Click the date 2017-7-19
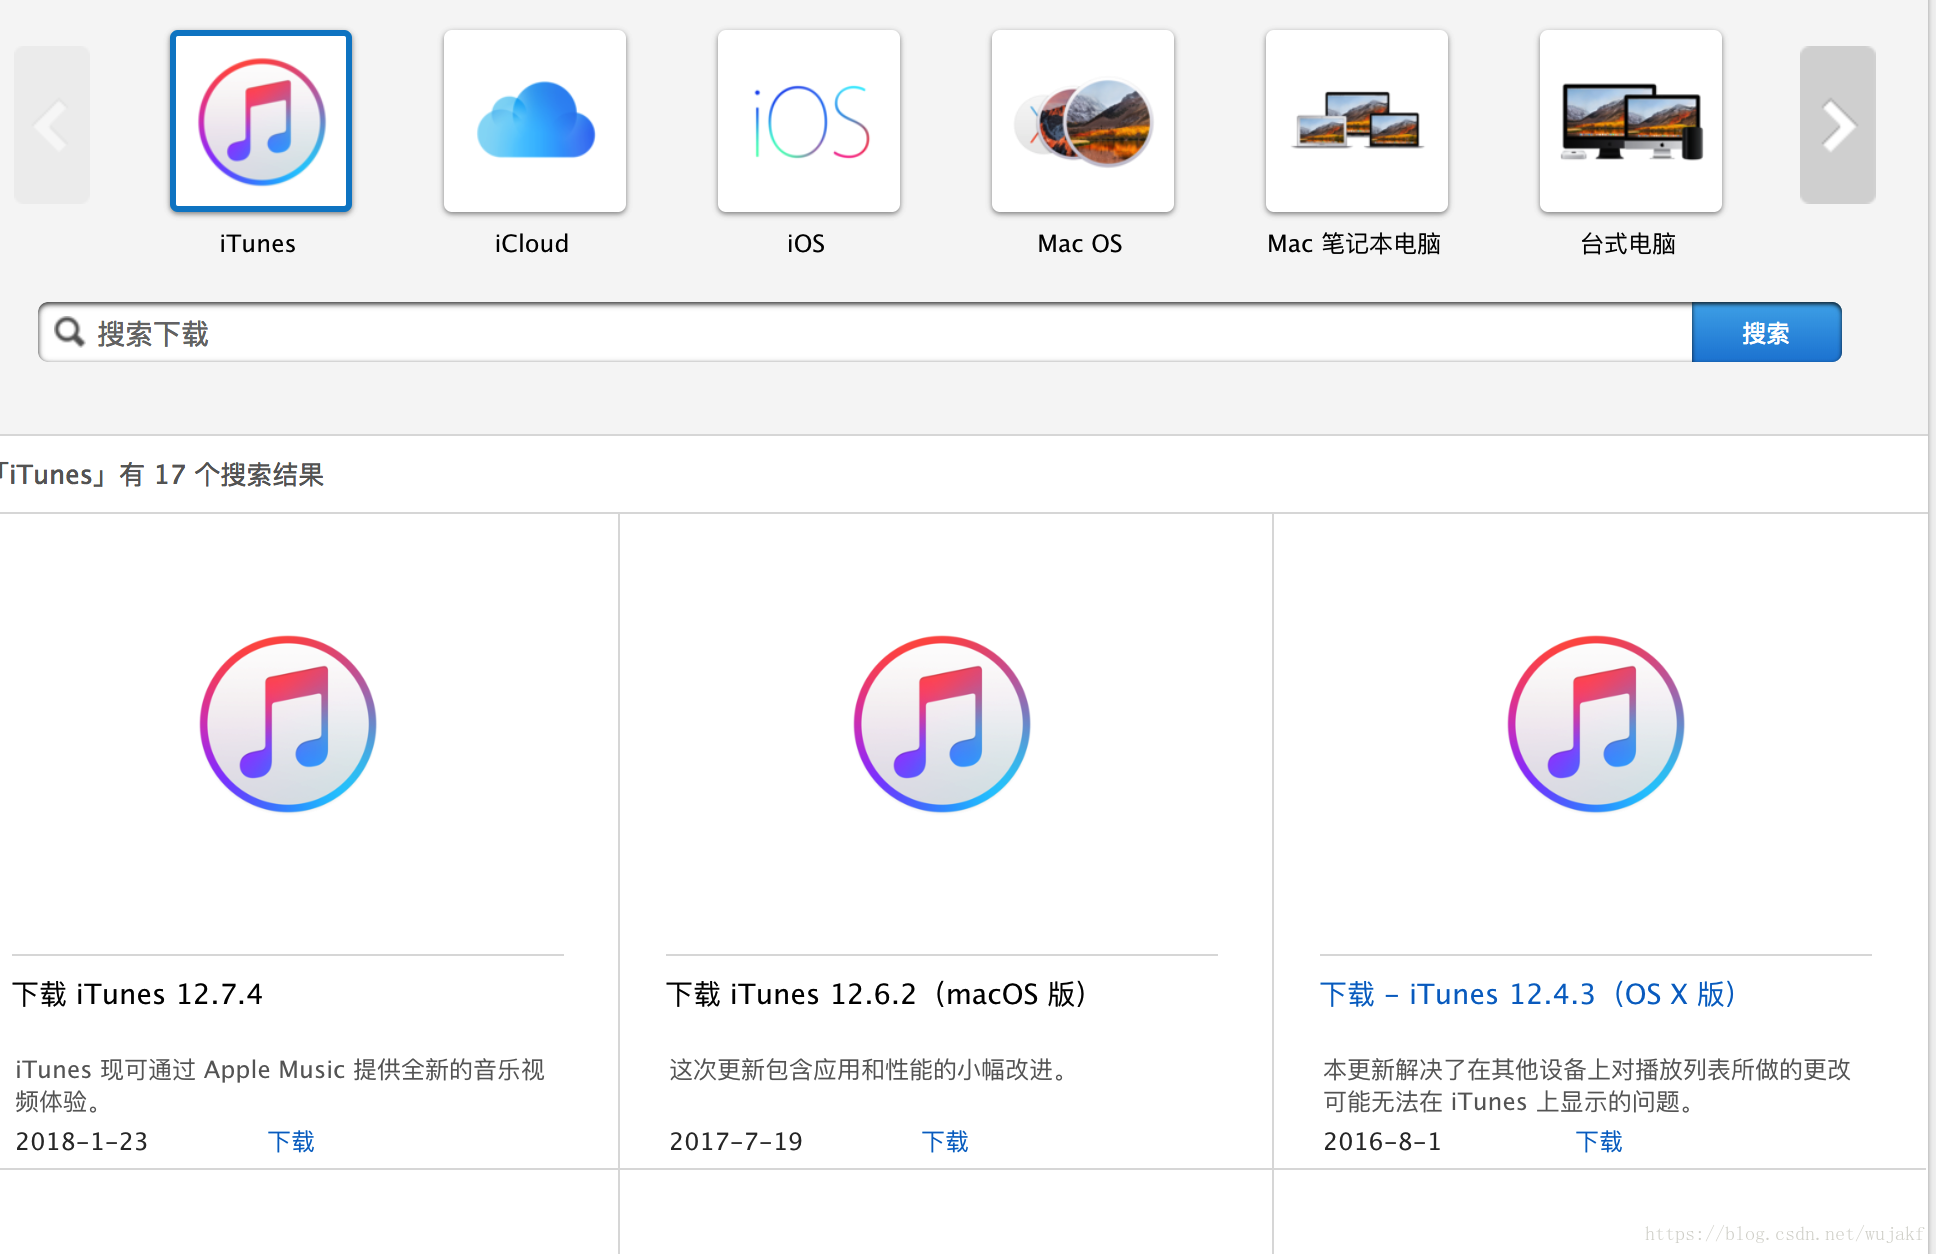This screenshot has height=1254, width=1936. coord(736,1141)
